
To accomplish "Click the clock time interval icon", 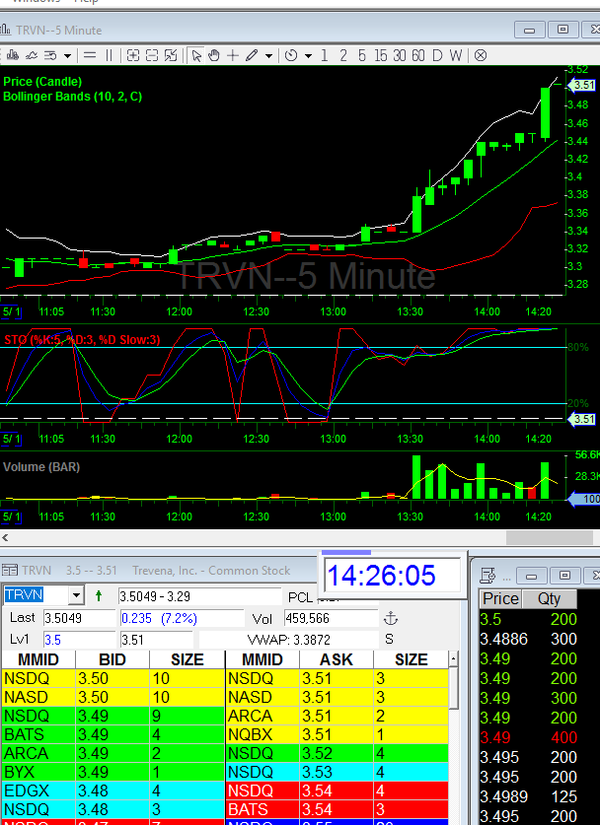I will pyautogui.click(x=291, y=55).
